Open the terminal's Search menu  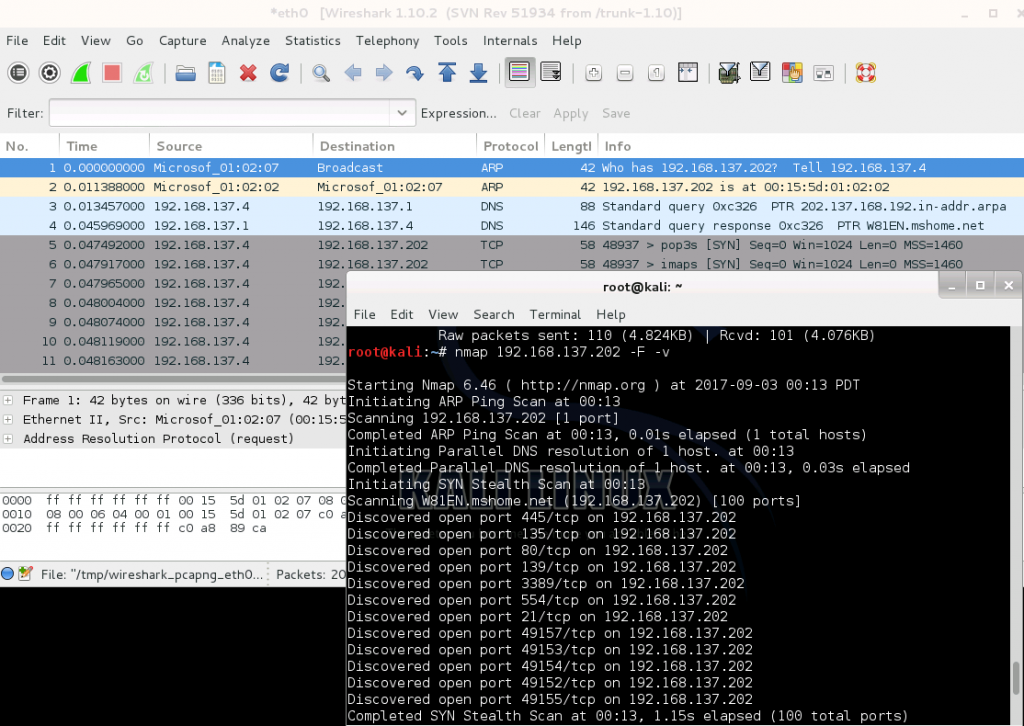pyautogui.click(x=494, y=314)
